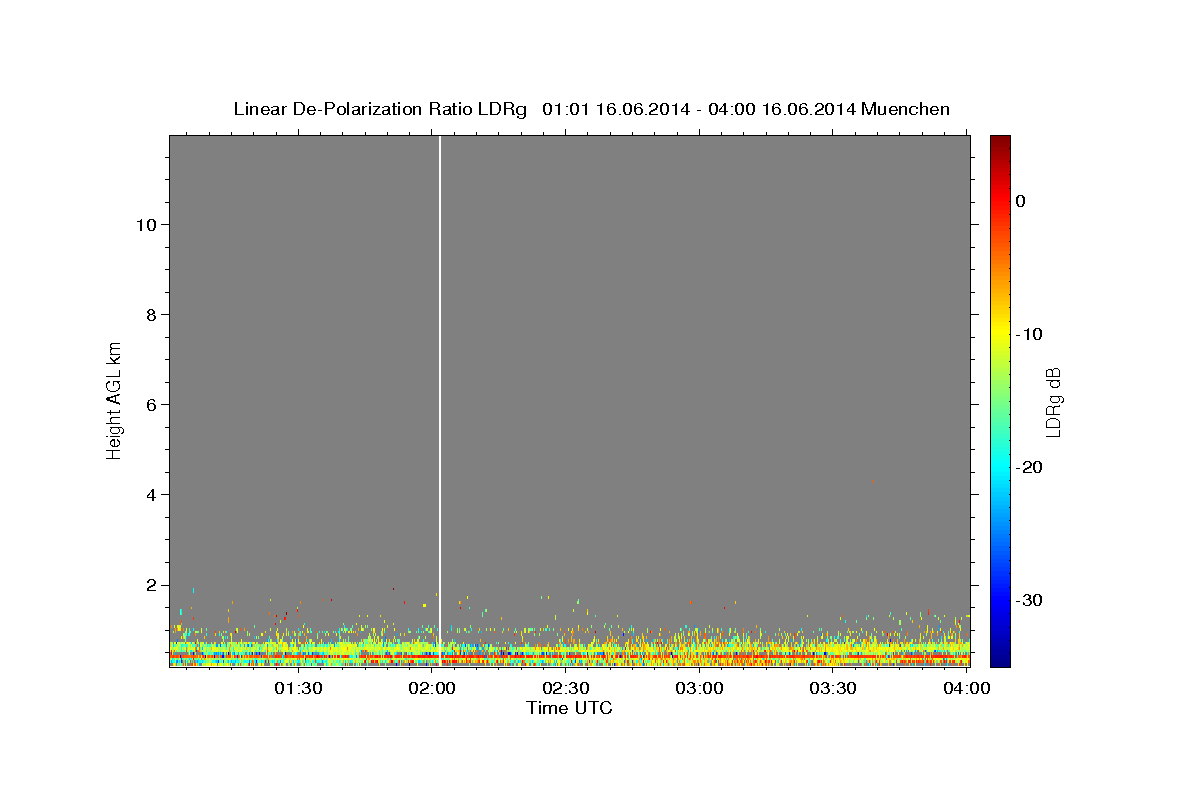Click the 01:30 time tick label
Image resolution: width=1200 pixels, height=800 pixels.
(298, 688)
